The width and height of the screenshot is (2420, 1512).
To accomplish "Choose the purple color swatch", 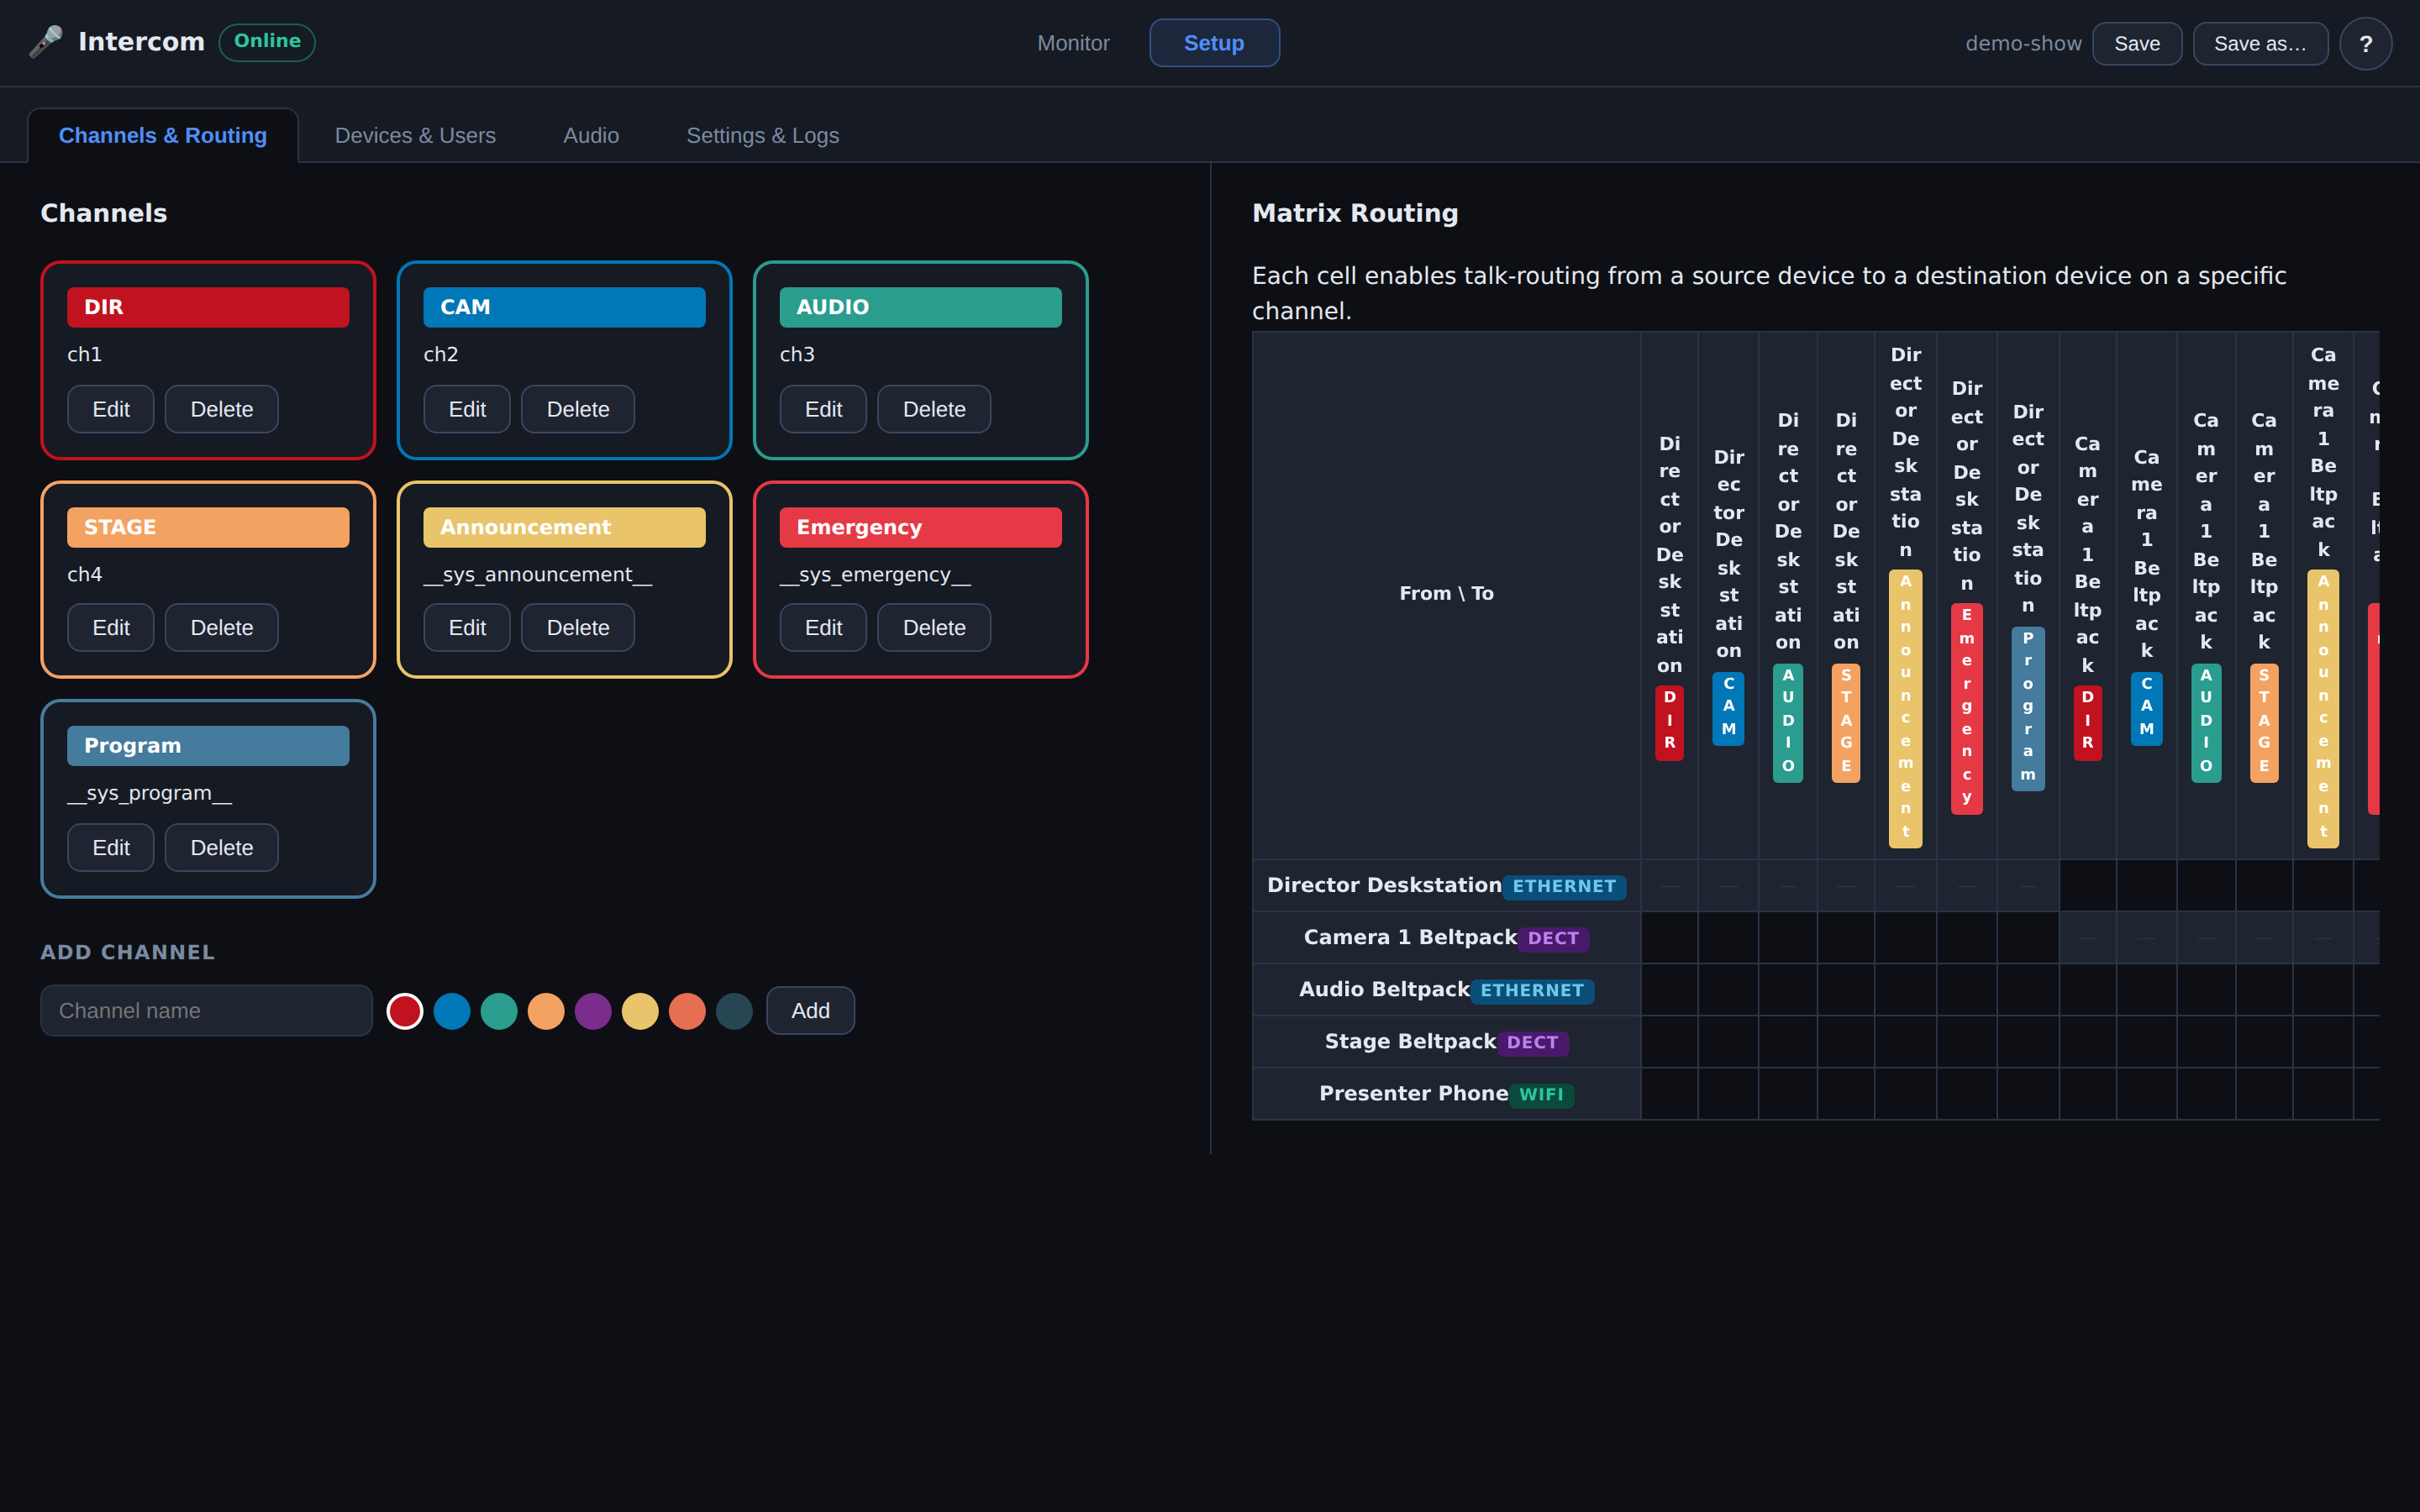I will (x=593, y=1011).
